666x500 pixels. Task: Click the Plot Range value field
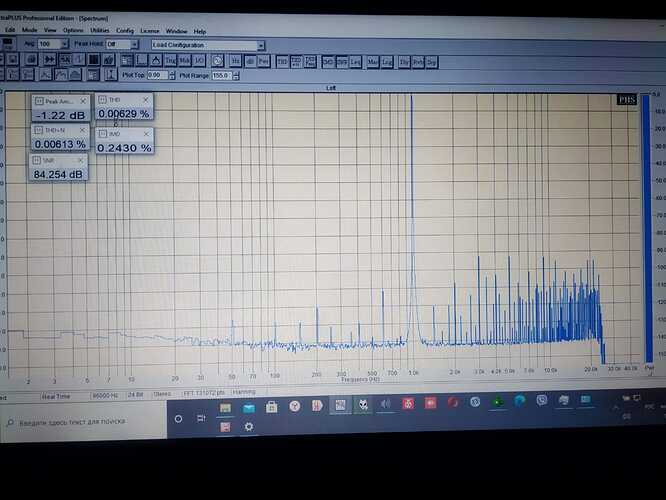click(x=222, y=76)
